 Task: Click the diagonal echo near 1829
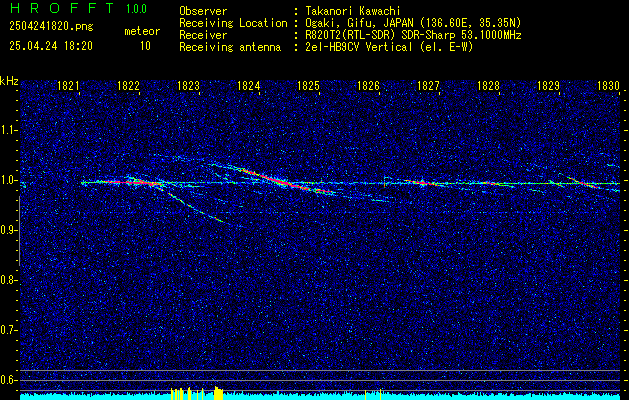point(584,182)
